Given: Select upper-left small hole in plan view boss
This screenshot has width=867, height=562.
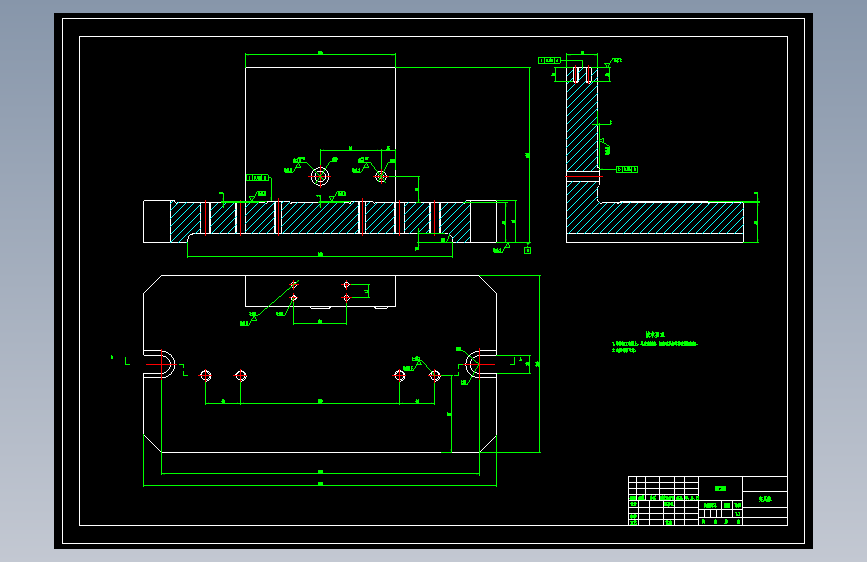Looking at the screenshot, I should click(294, 285).
